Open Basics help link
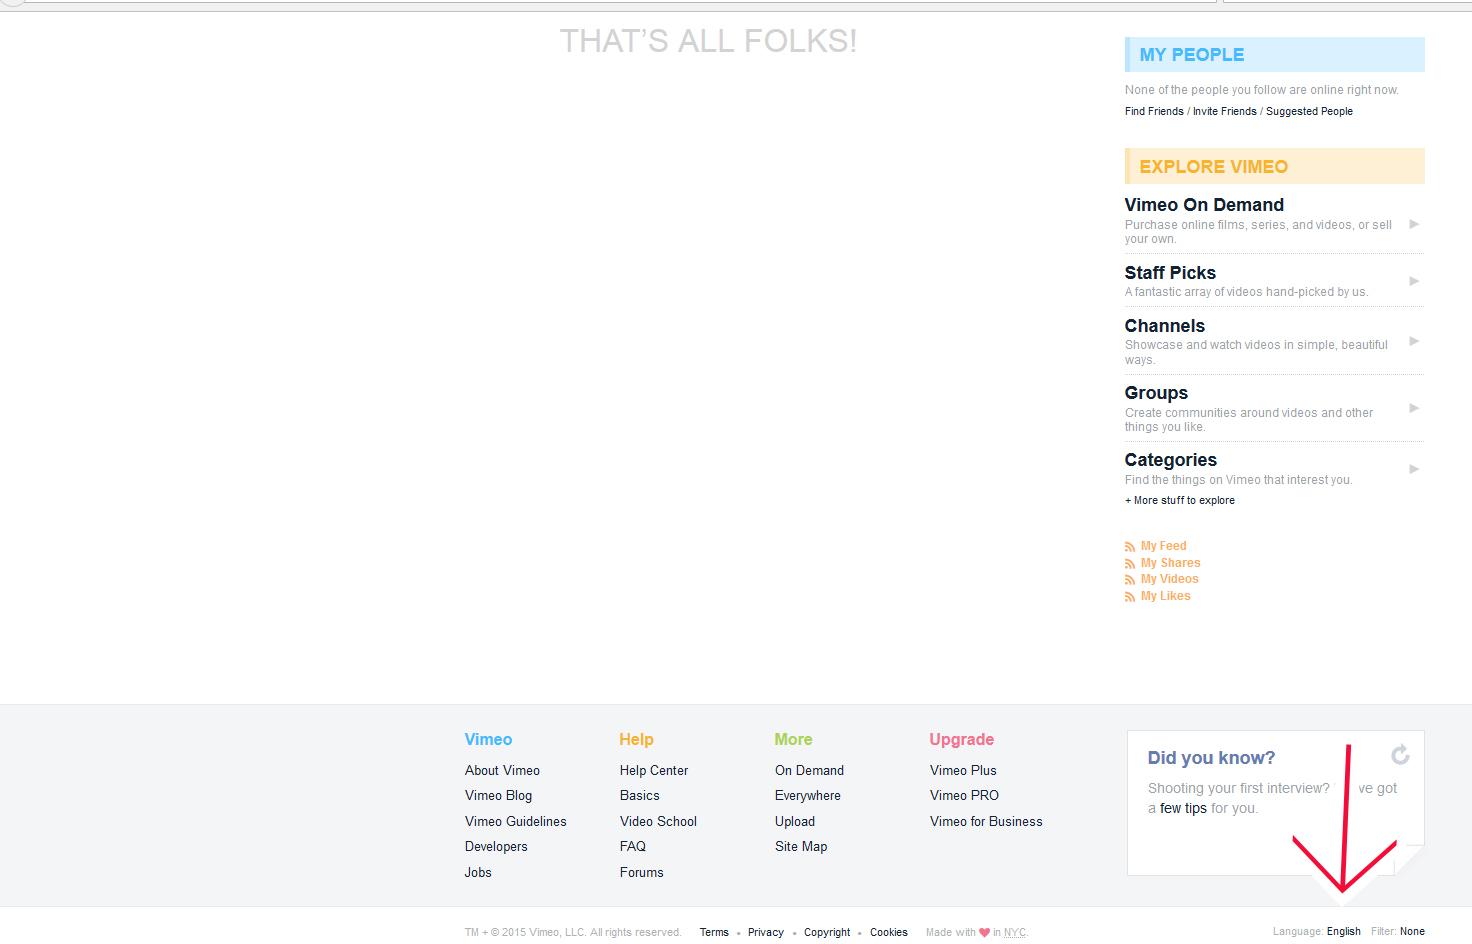1472x944 pixels. [639, 795]
